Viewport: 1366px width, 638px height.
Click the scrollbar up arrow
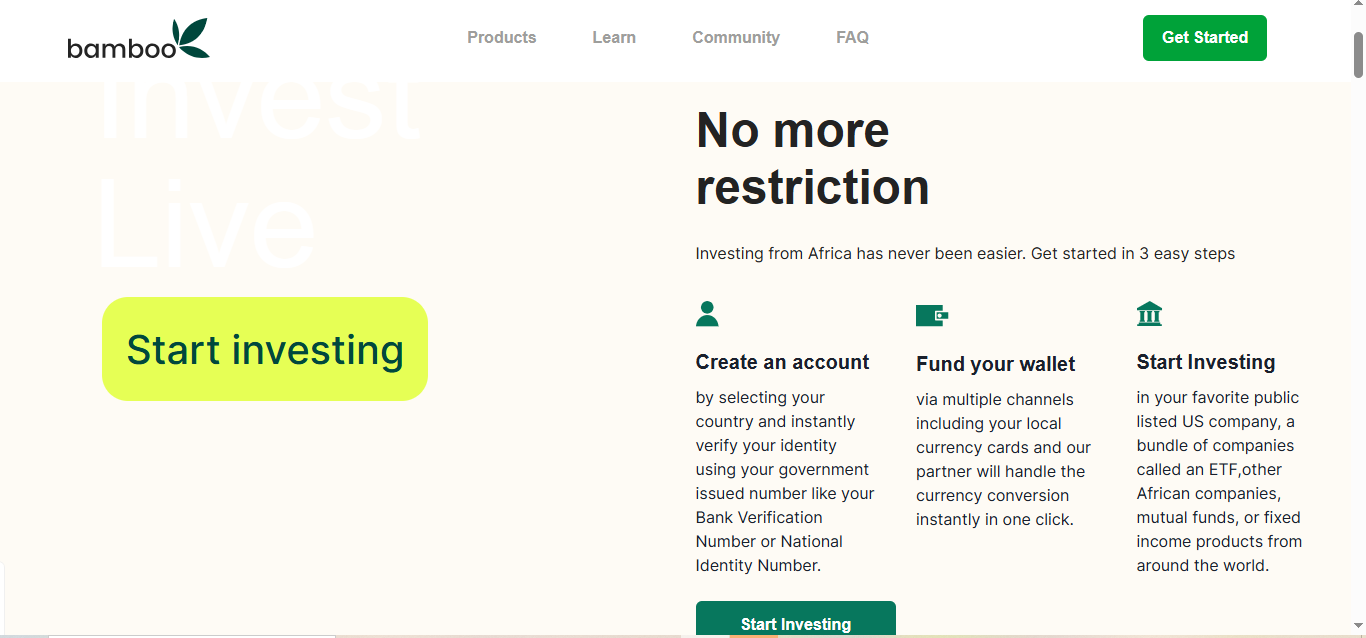[x=1358, y=8]
